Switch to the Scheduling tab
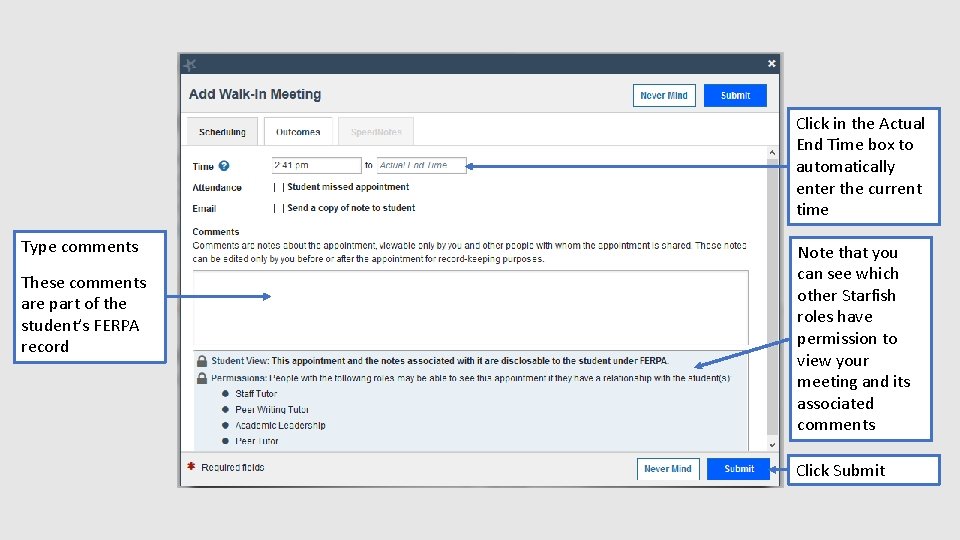 pyautogui.click(x=222, y=132)
